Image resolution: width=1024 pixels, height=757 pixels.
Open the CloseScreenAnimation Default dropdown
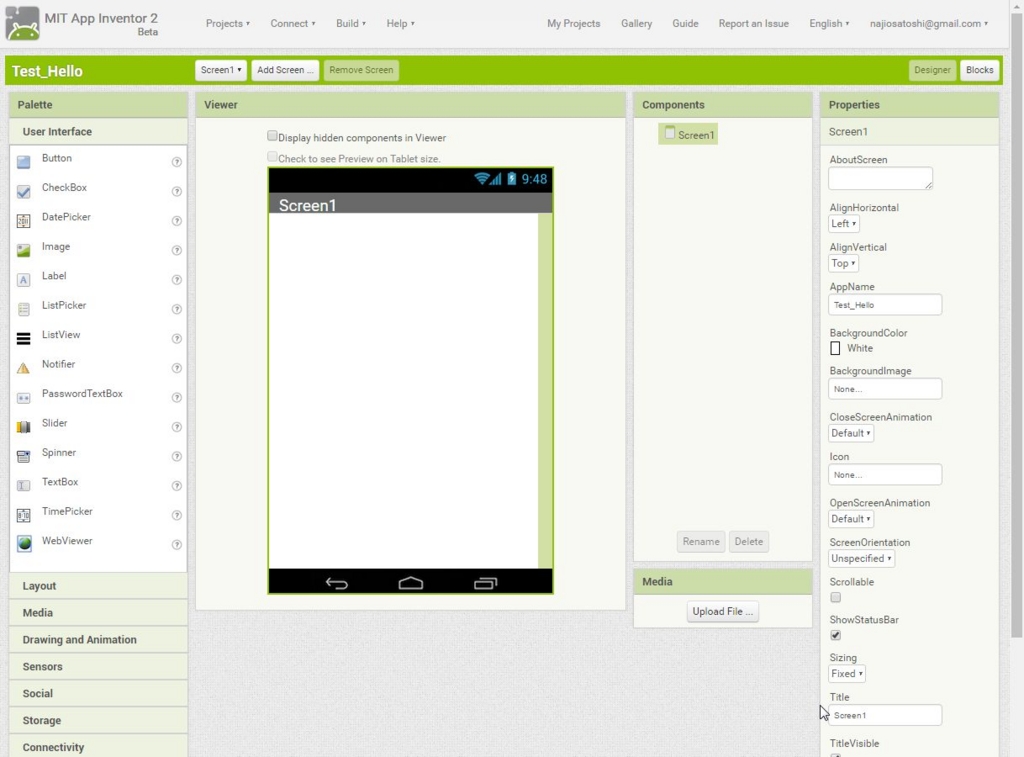coord(851,433)
